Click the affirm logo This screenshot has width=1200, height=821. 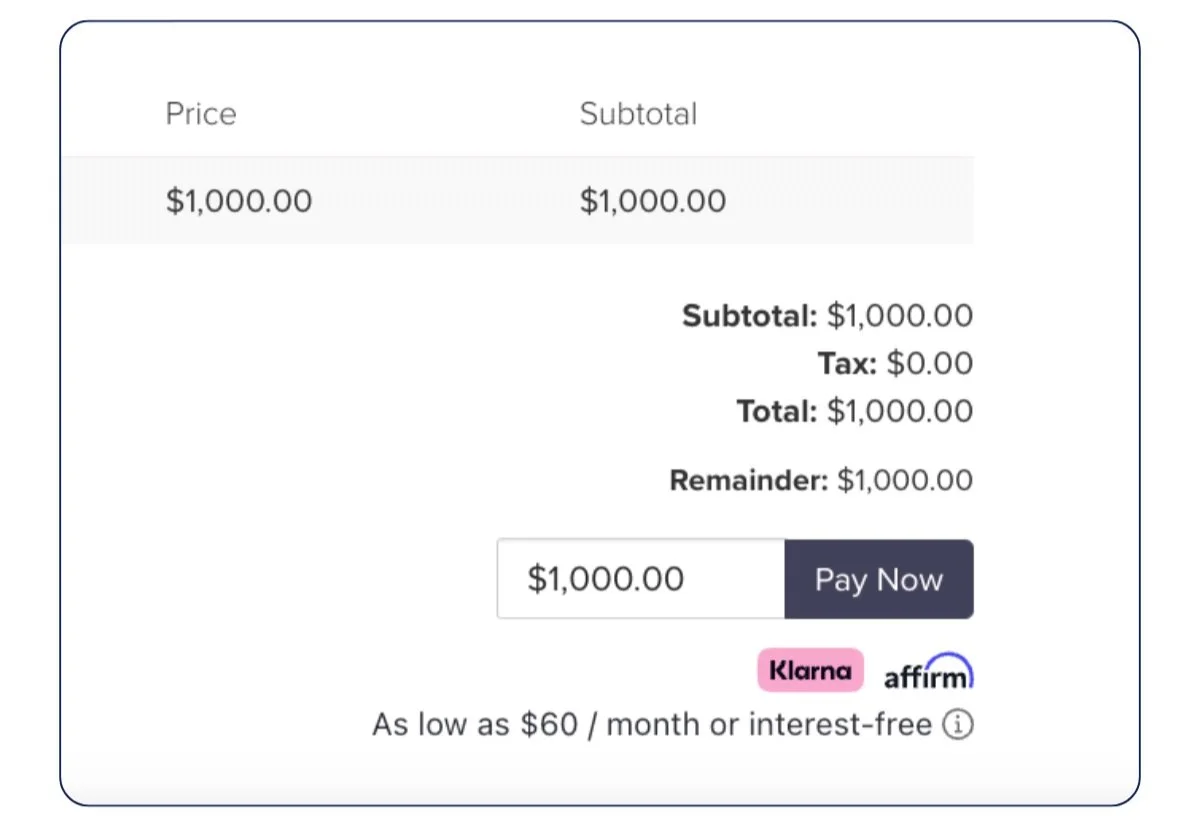click(928, 671)
